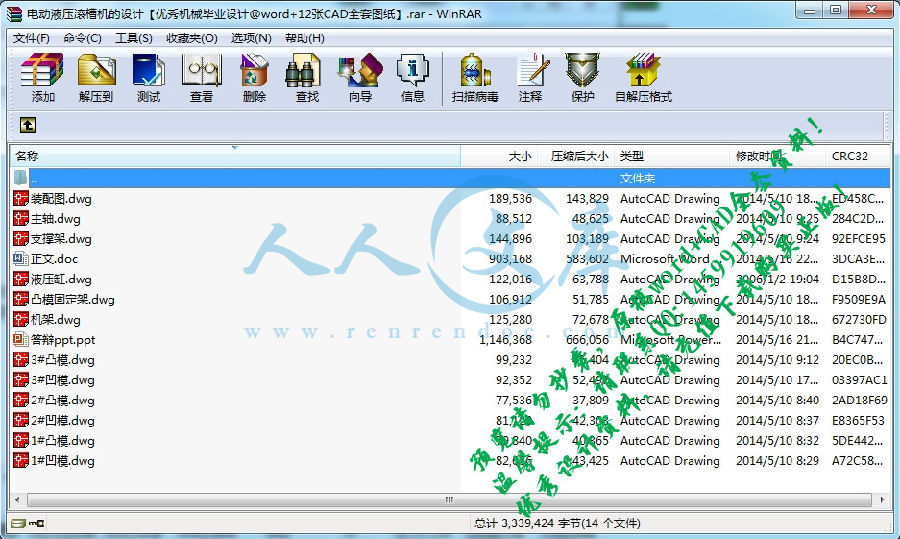The image size is (900, 539).
Task: Click the icon of 液压缸.dwg
Action: click(21, 279)
